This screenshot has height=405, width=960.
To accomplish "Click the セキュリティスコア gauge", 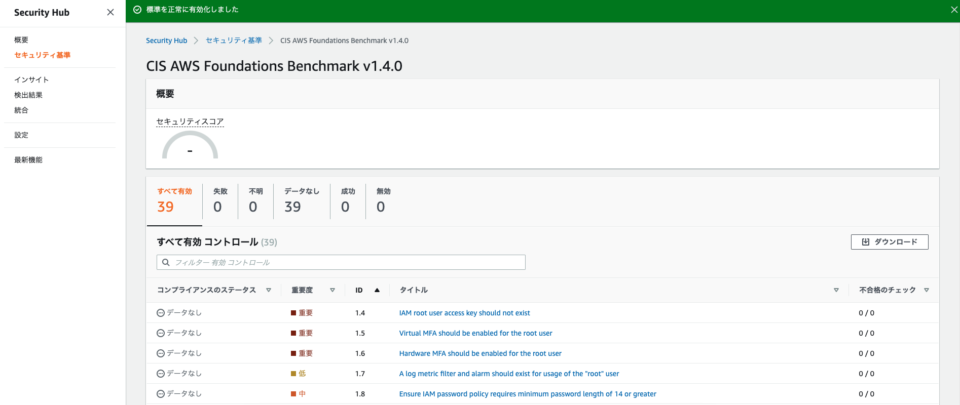I will 190,147.
